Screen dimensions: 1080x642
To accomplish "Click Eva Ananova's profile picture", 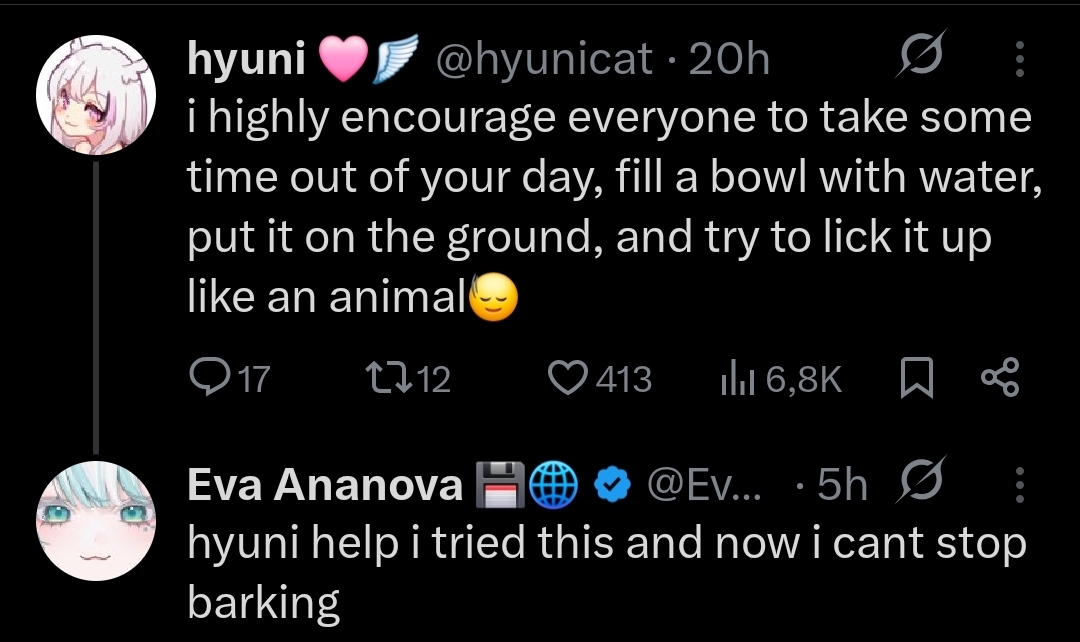I will click(97, 520).
